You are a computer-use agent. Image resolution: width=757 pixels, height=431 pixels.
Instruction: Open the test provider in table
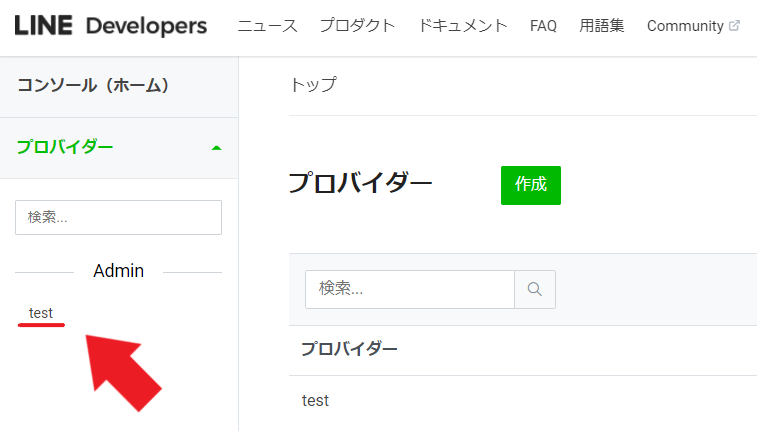point(315,401)
